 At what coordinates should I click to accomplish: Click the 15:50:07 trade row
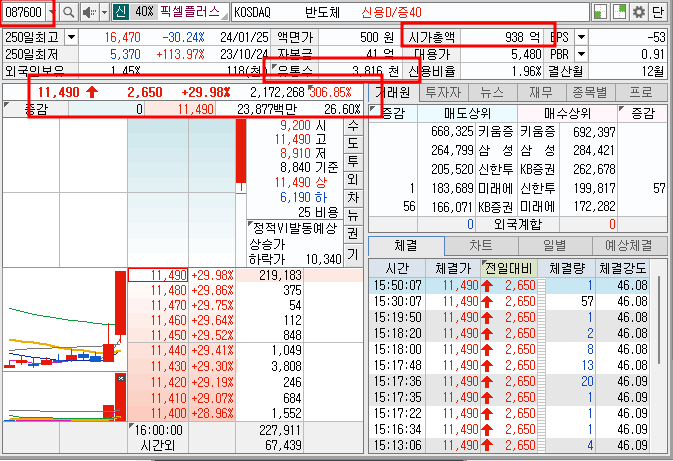click(x=509, y=285)
